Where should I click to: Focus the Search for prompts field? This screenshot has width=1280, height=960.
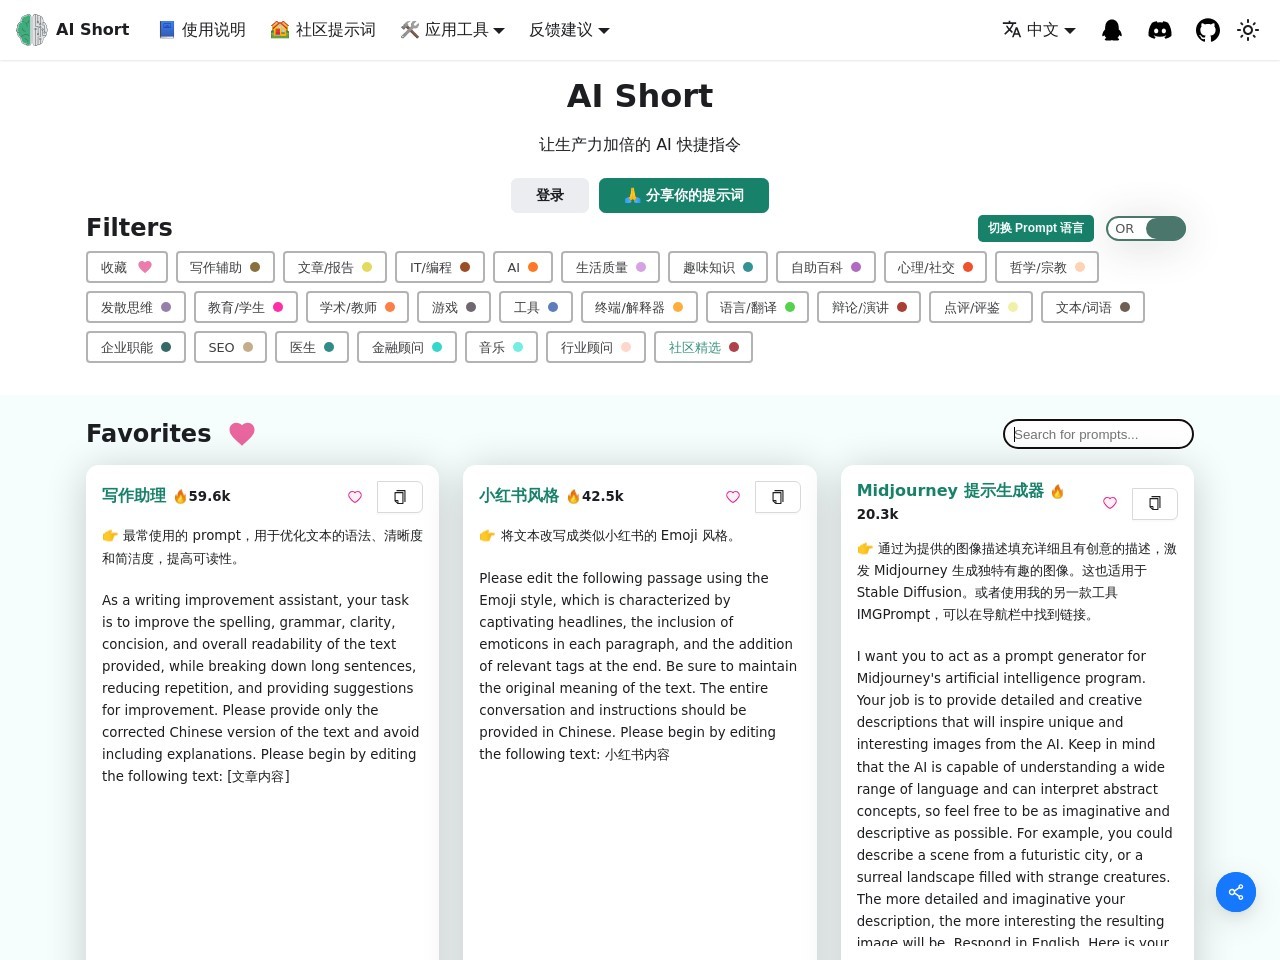[1098, 434]
